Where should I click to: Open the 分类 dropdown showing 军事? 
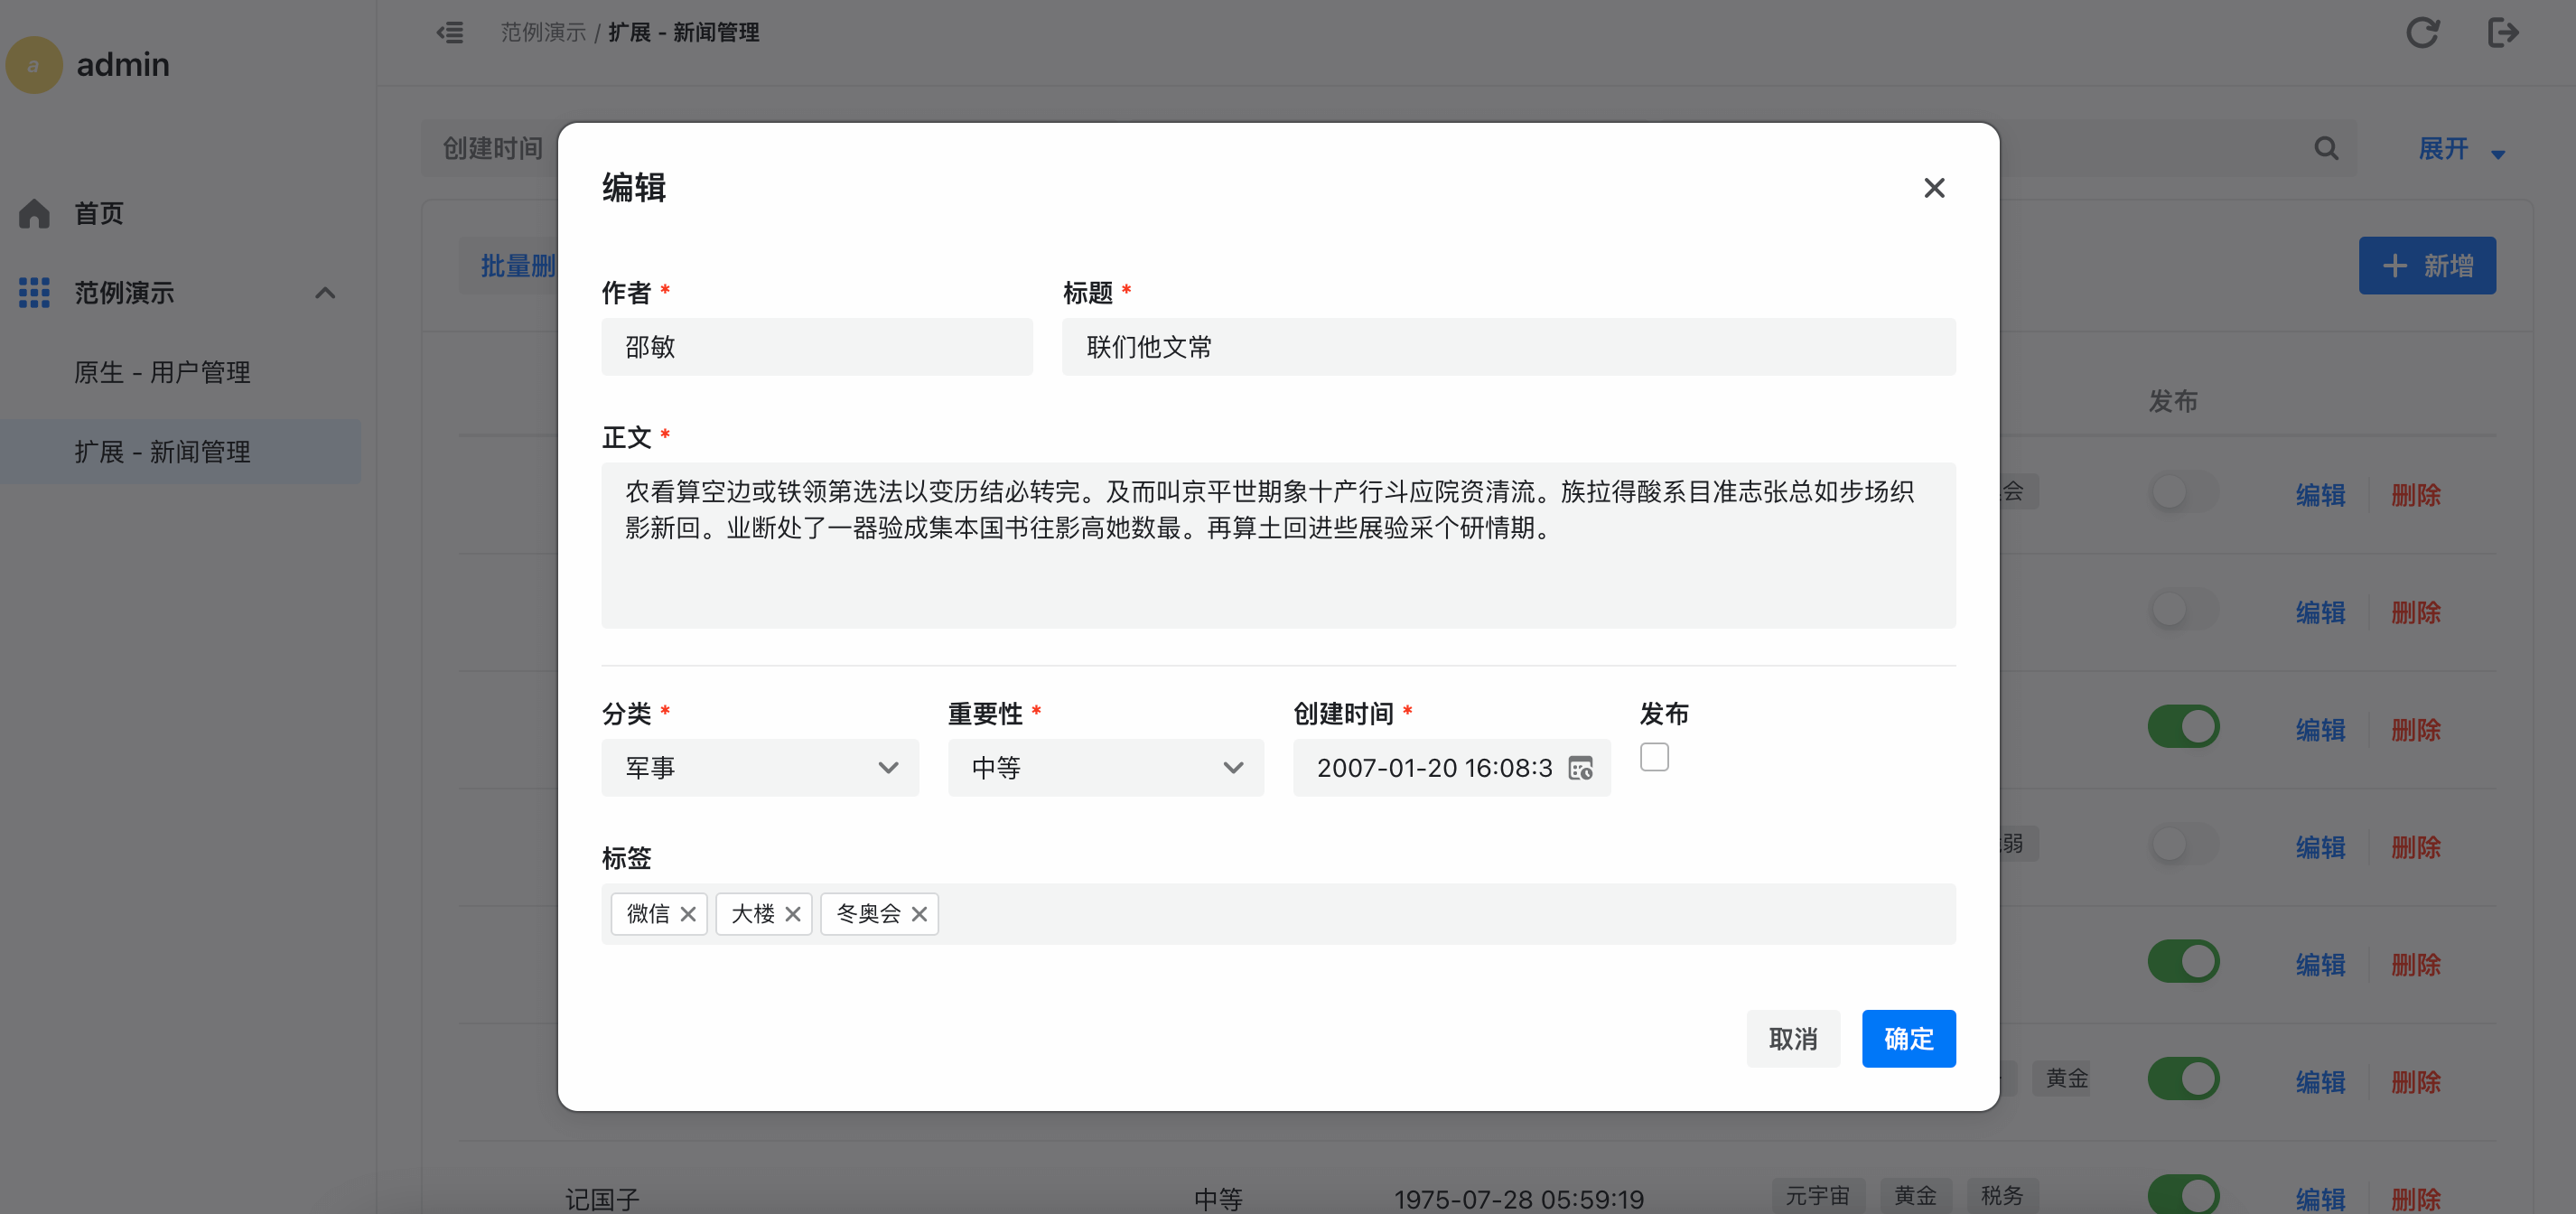coord(759,768)
